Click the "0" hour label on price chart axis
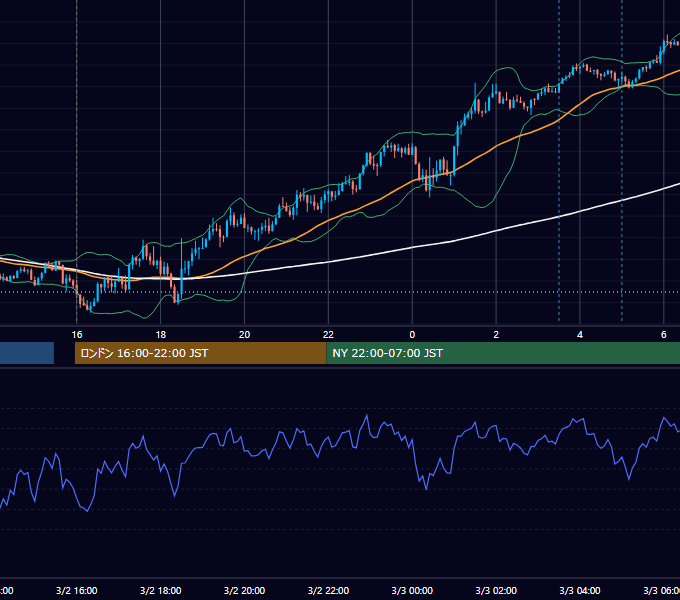 (x=412, y=334)
